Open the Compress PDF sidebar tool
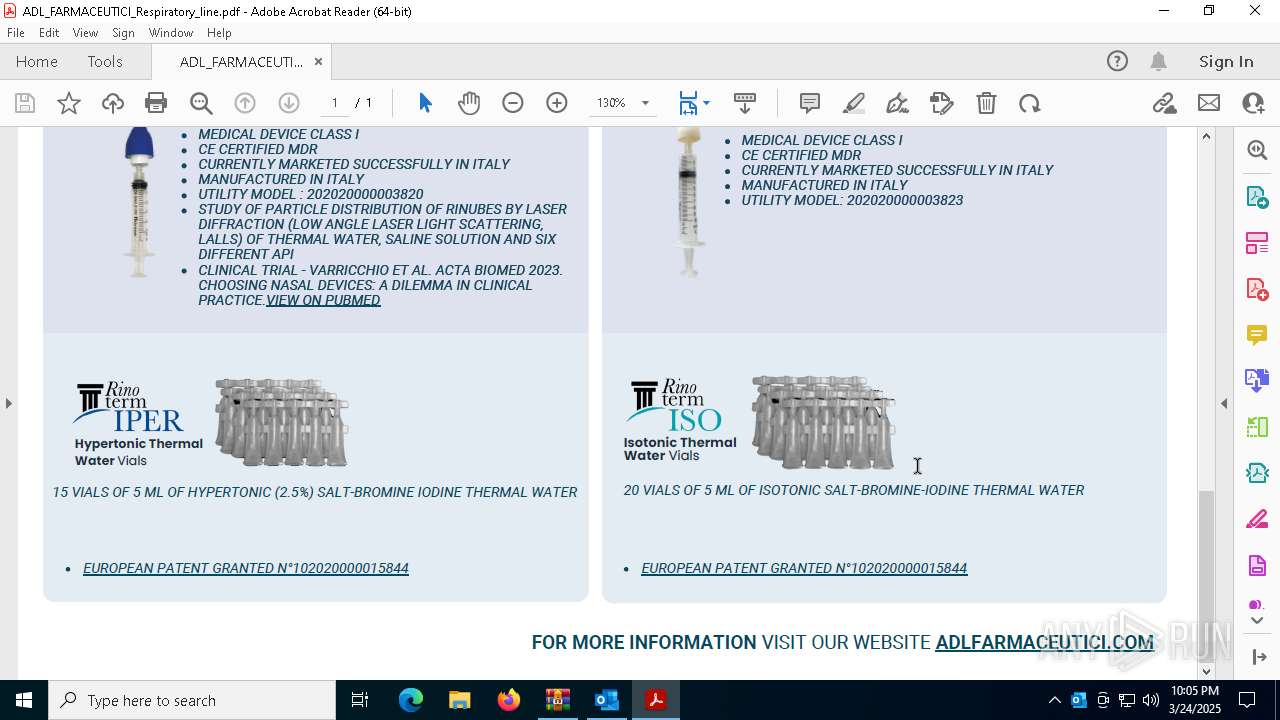This screenshot has width=1280, height=720. pos(1257,472)
